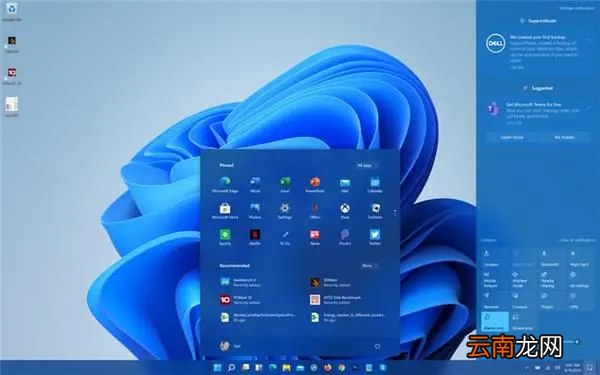The width and height of the screenshot is (600, 375).
Task: Open Task View from the taskbar
Action: coord(245,368)
